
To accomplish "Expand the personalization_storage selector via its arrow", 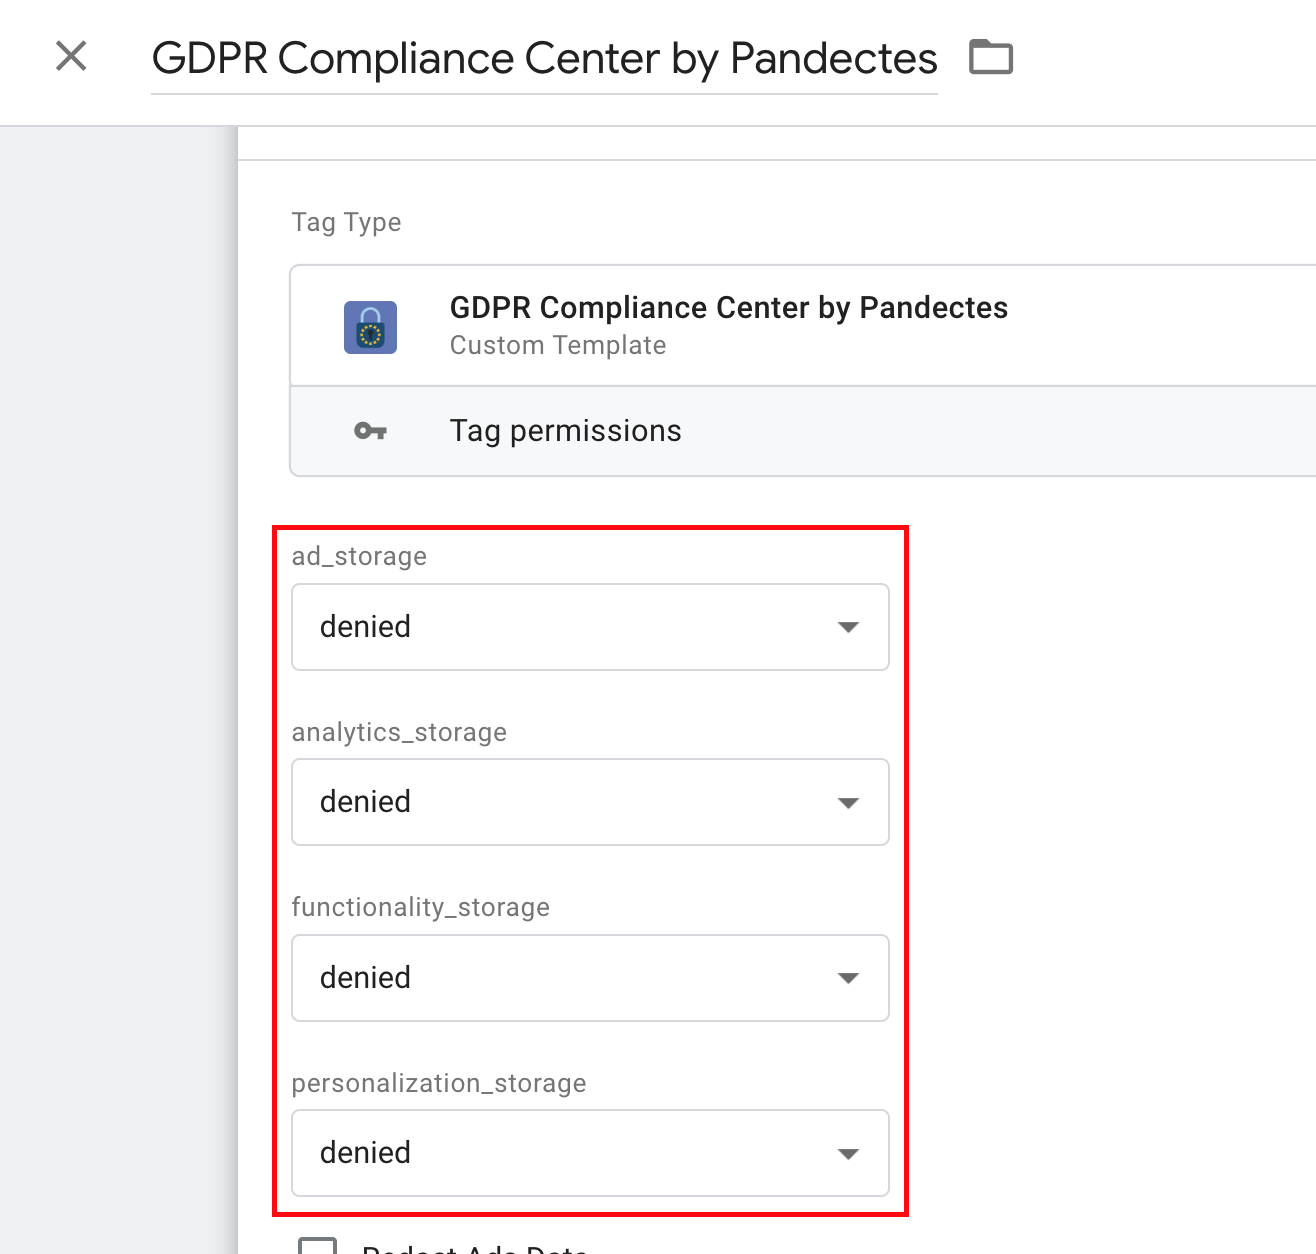I will [x=848, y=1153].
